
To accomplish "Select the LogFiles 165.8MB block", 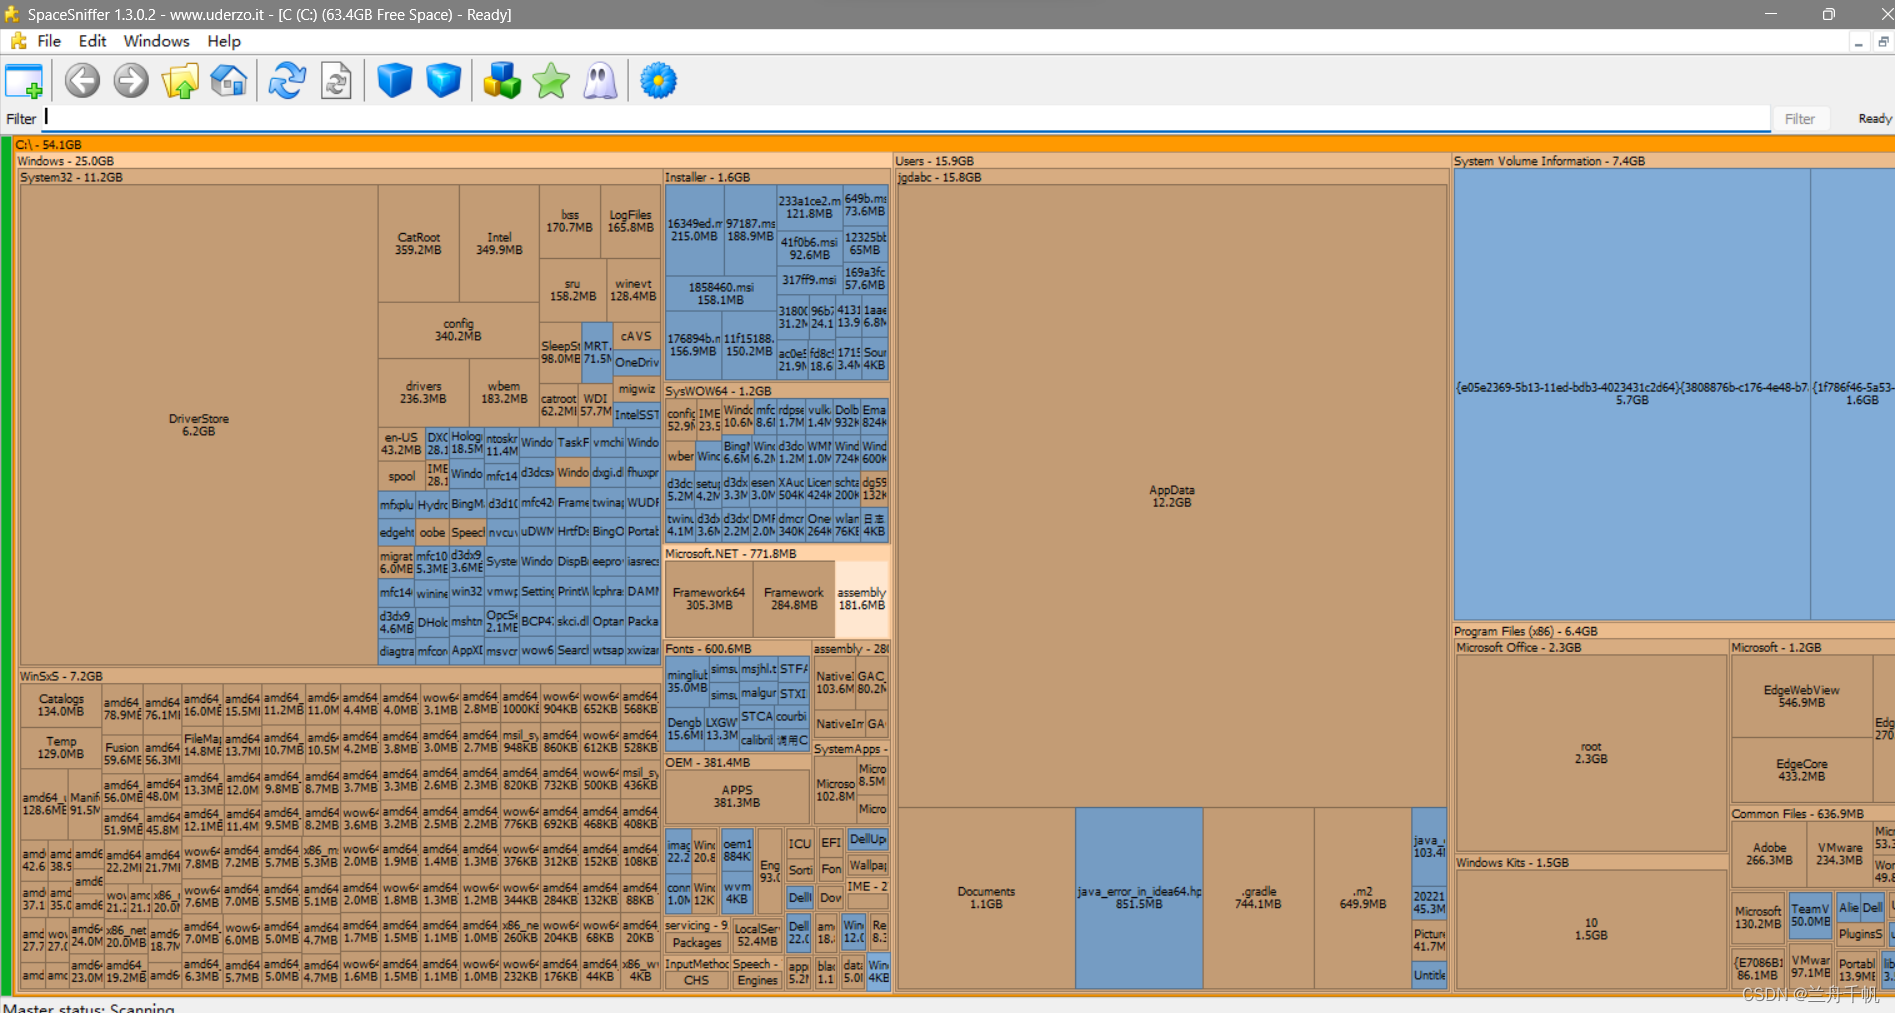I will pos(630,221).
